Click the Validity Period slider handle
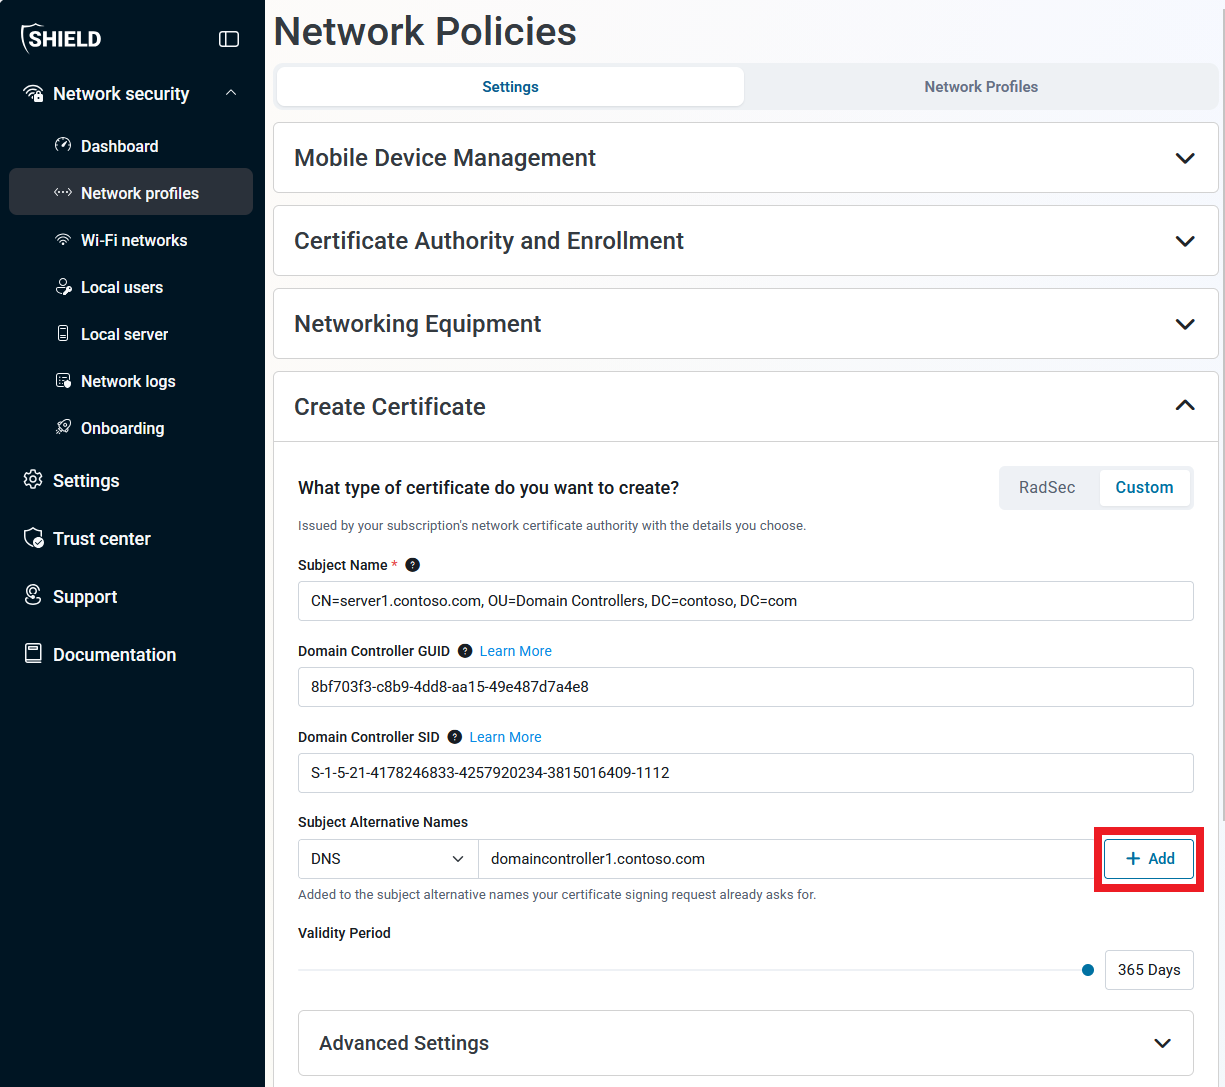The width and height of the screenshot is (1225, 1087). (x=1088, y=970)
